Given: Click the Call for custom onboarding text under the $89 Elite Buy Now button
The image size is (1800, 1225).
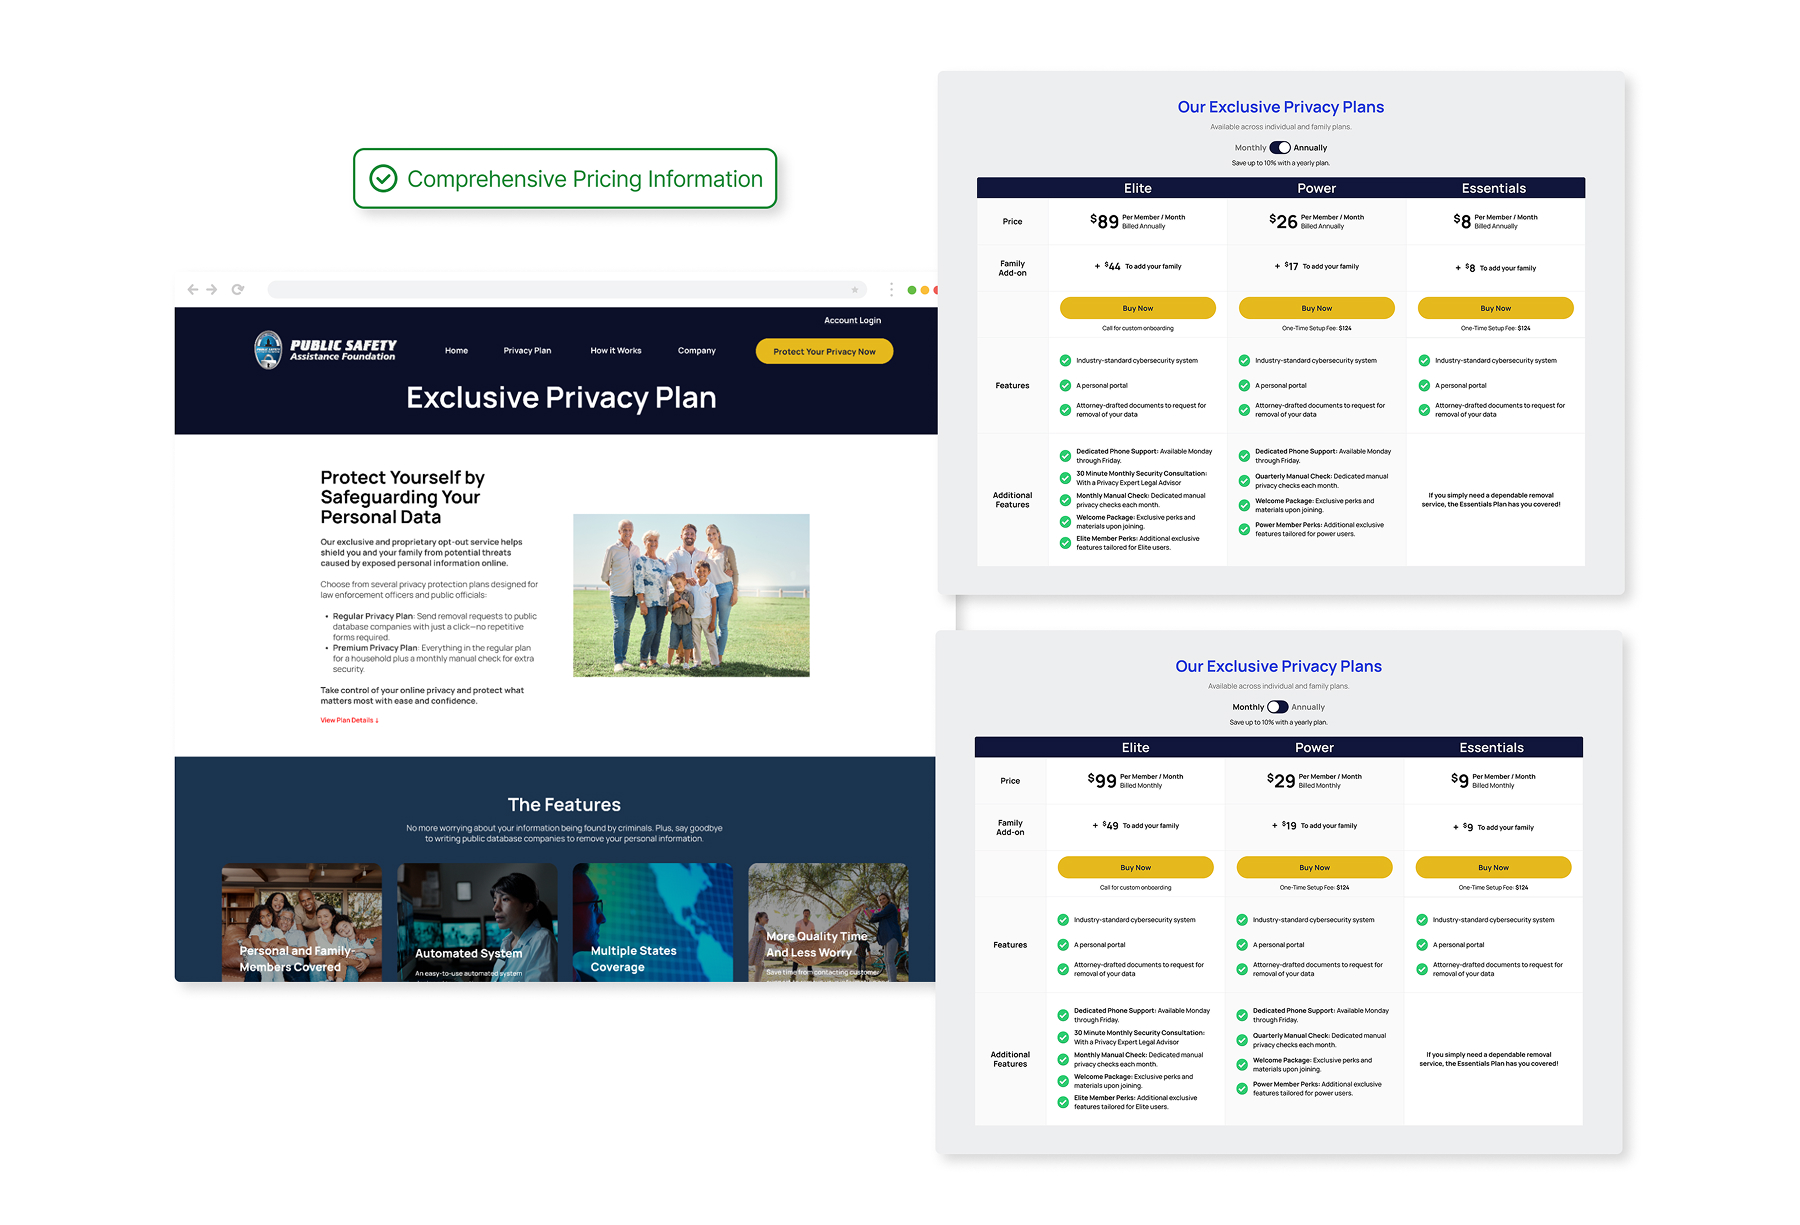Looking at the screenshot, I should tap(1138, 328).
